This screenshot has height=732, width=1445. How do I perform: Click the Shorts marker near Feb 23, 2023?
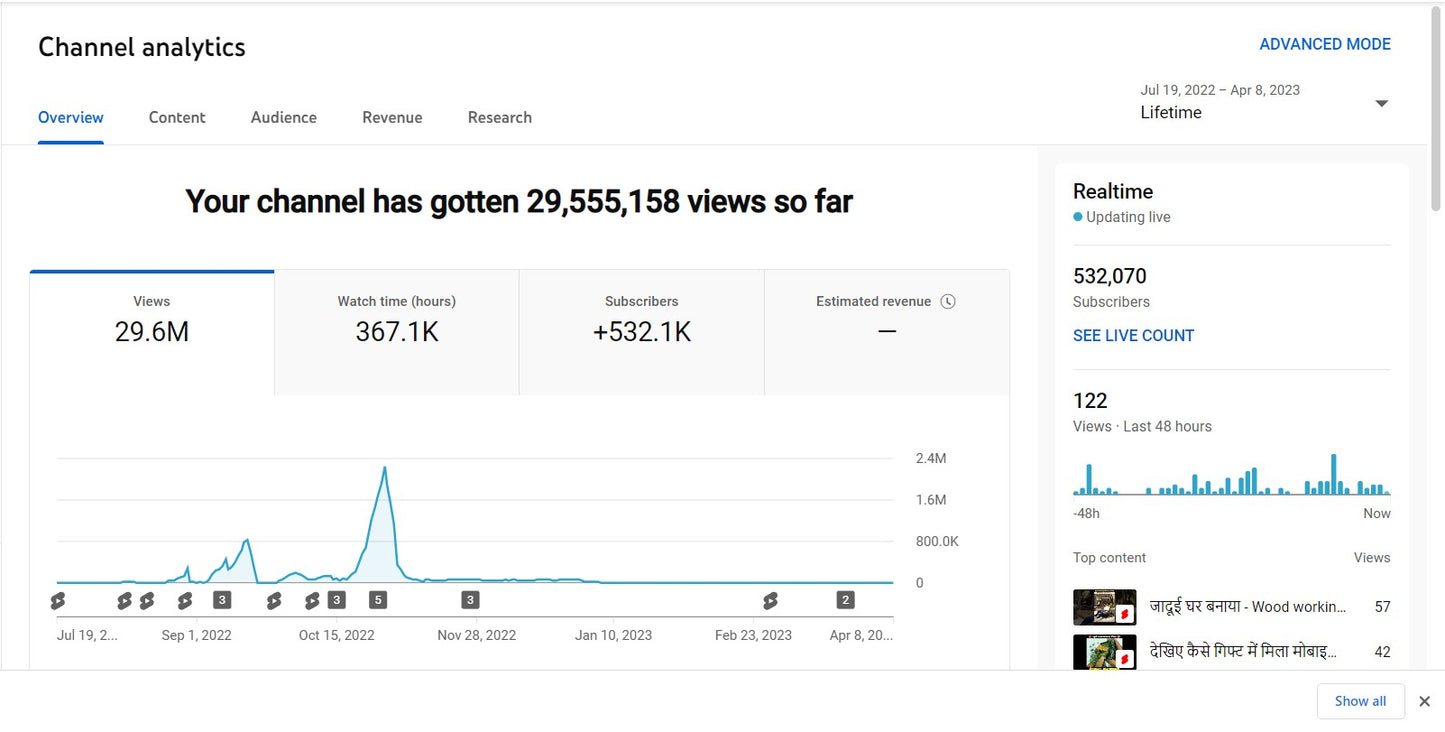[x=770, y=599]
